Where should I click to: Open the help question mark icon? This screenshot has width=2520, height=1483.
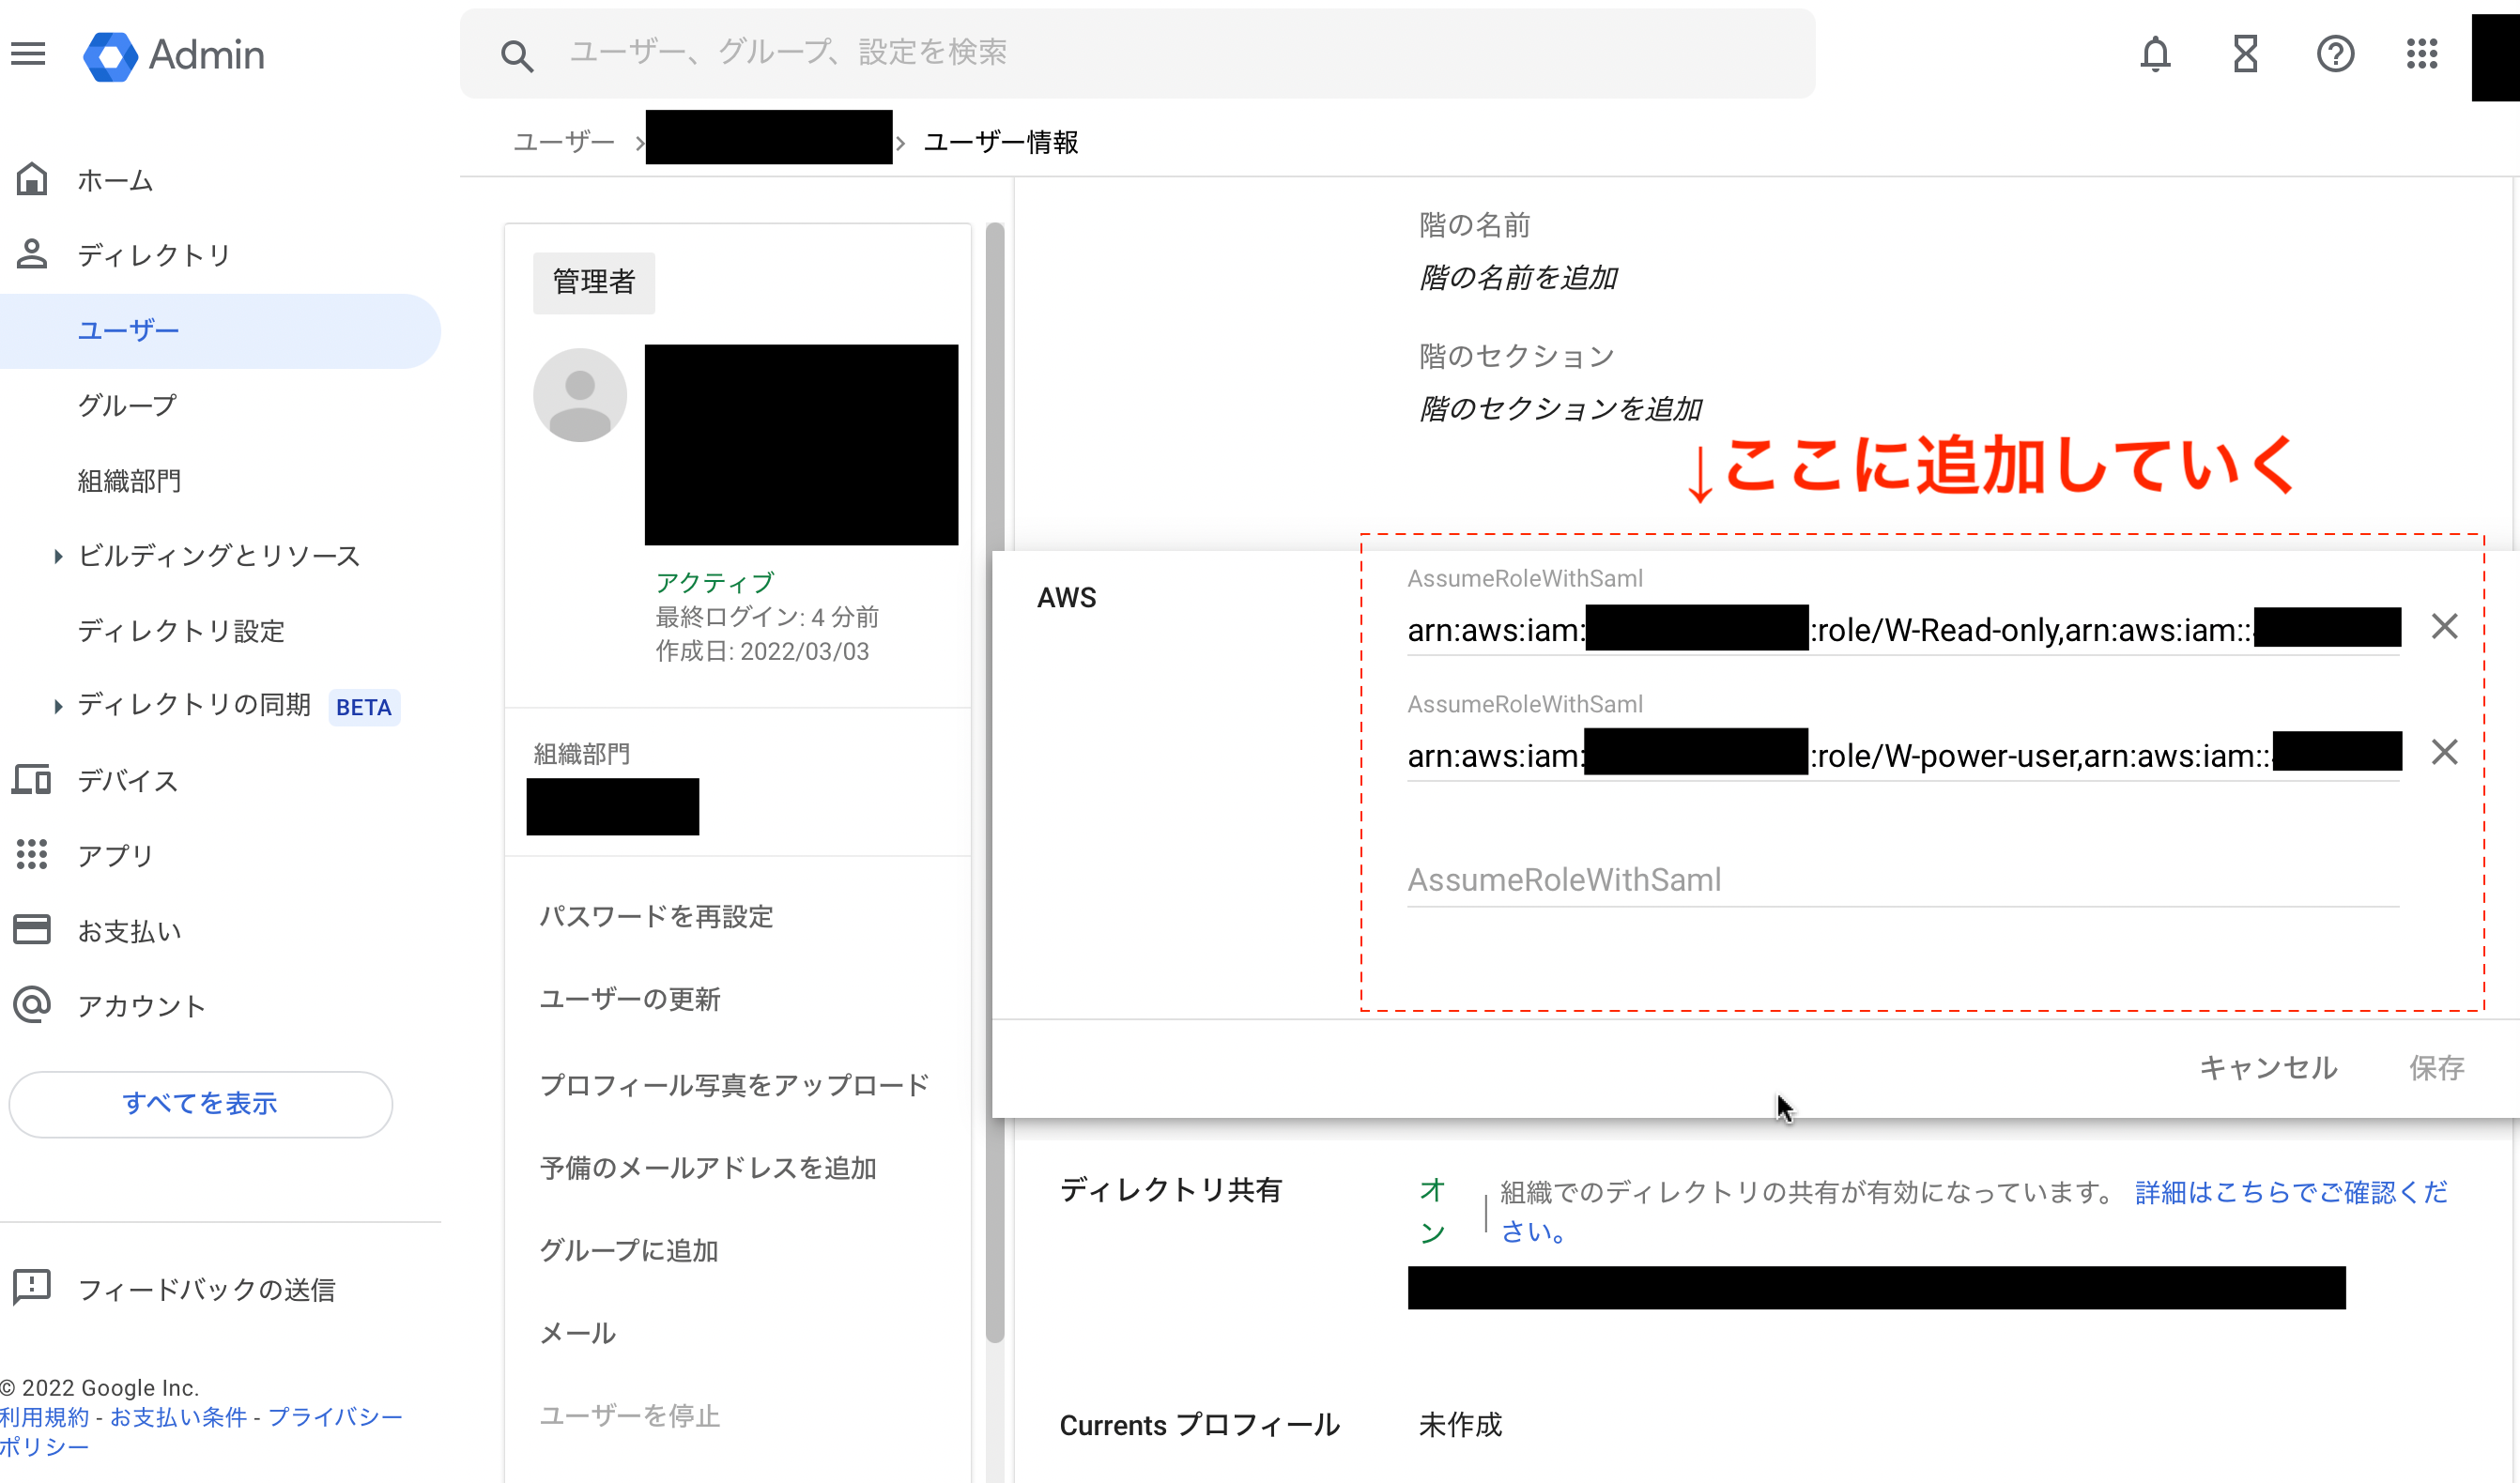[2335, 53]
